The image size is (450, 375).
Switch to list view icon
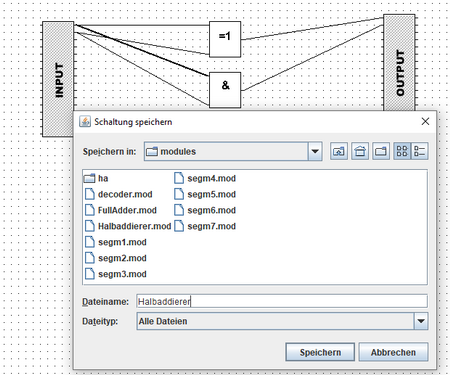(402, 152)
